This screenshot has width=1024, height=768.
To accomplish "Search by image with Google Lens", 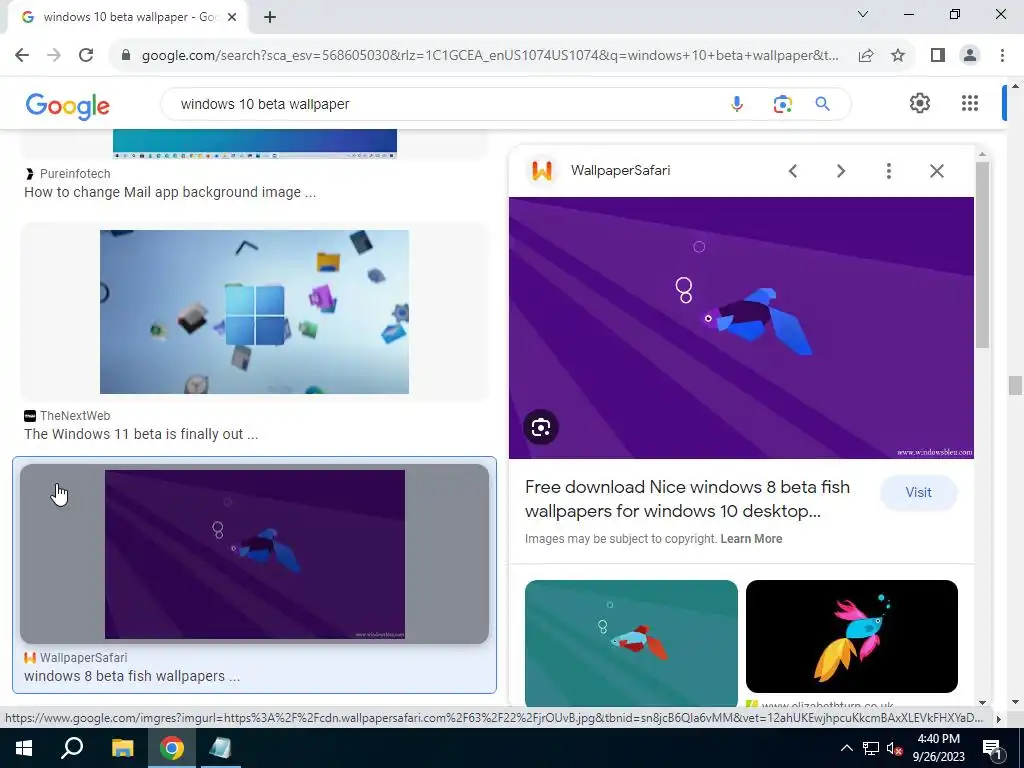I will coord(782,104).
